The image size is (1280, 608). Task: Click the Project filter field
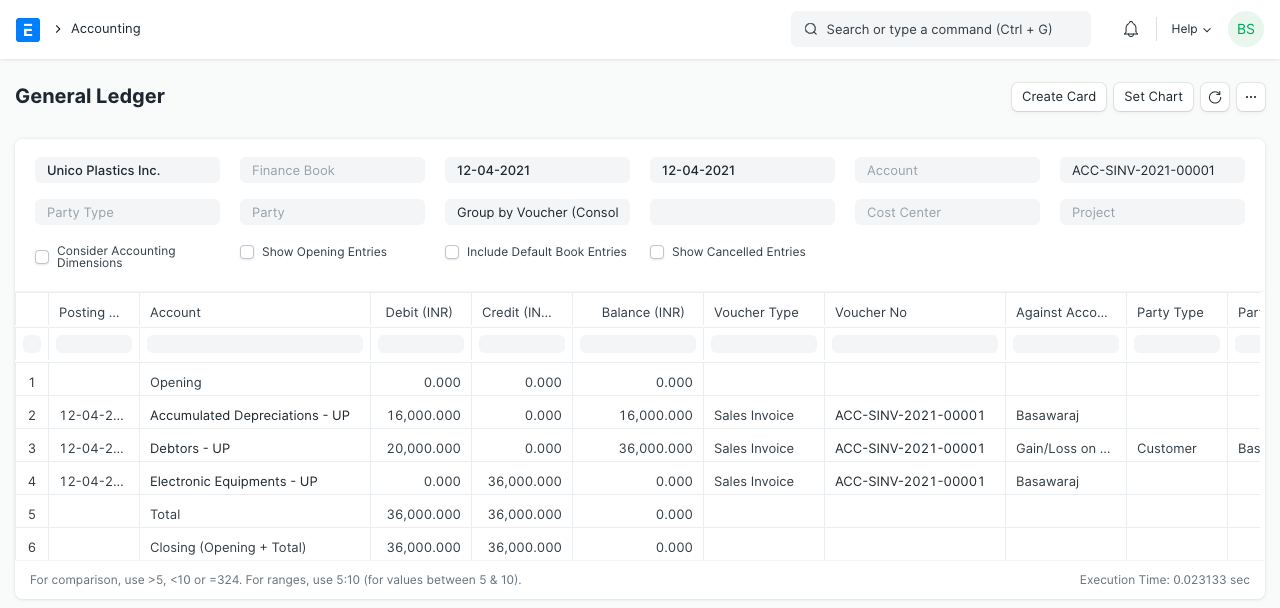click(x=1152, y=212)
